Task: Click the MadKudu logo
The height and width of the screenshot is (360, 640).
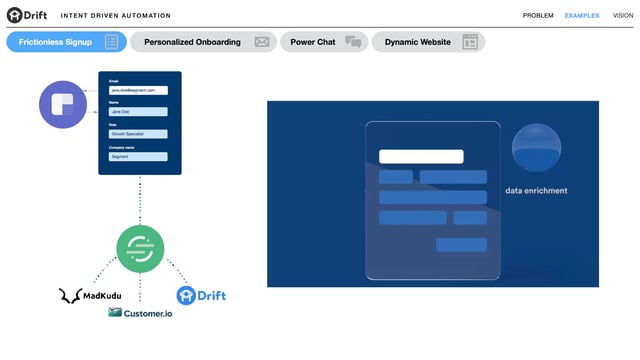Action: tap(90, 296)
